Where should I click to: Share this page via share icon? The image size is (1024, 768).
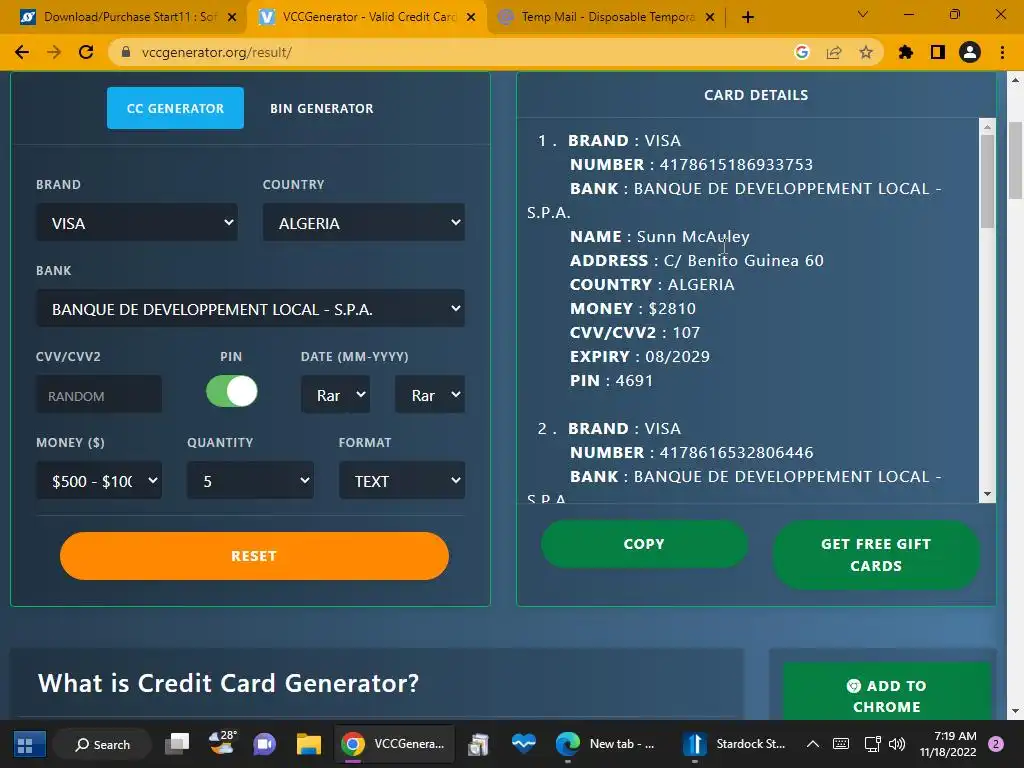click(834, 52)
